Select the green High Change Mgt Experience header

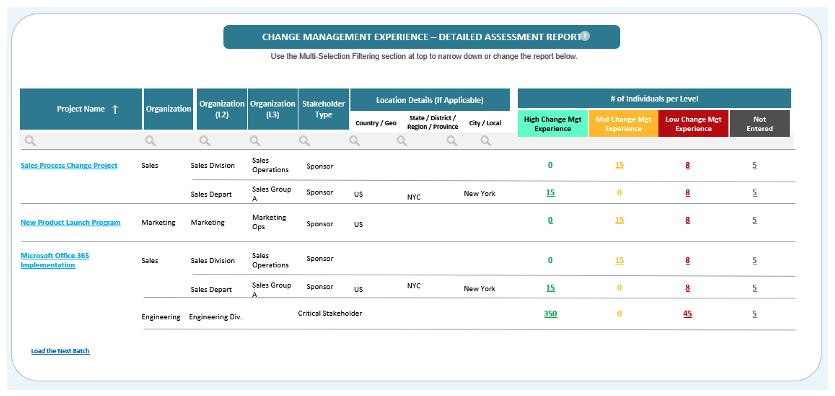(x=553, y=124)
